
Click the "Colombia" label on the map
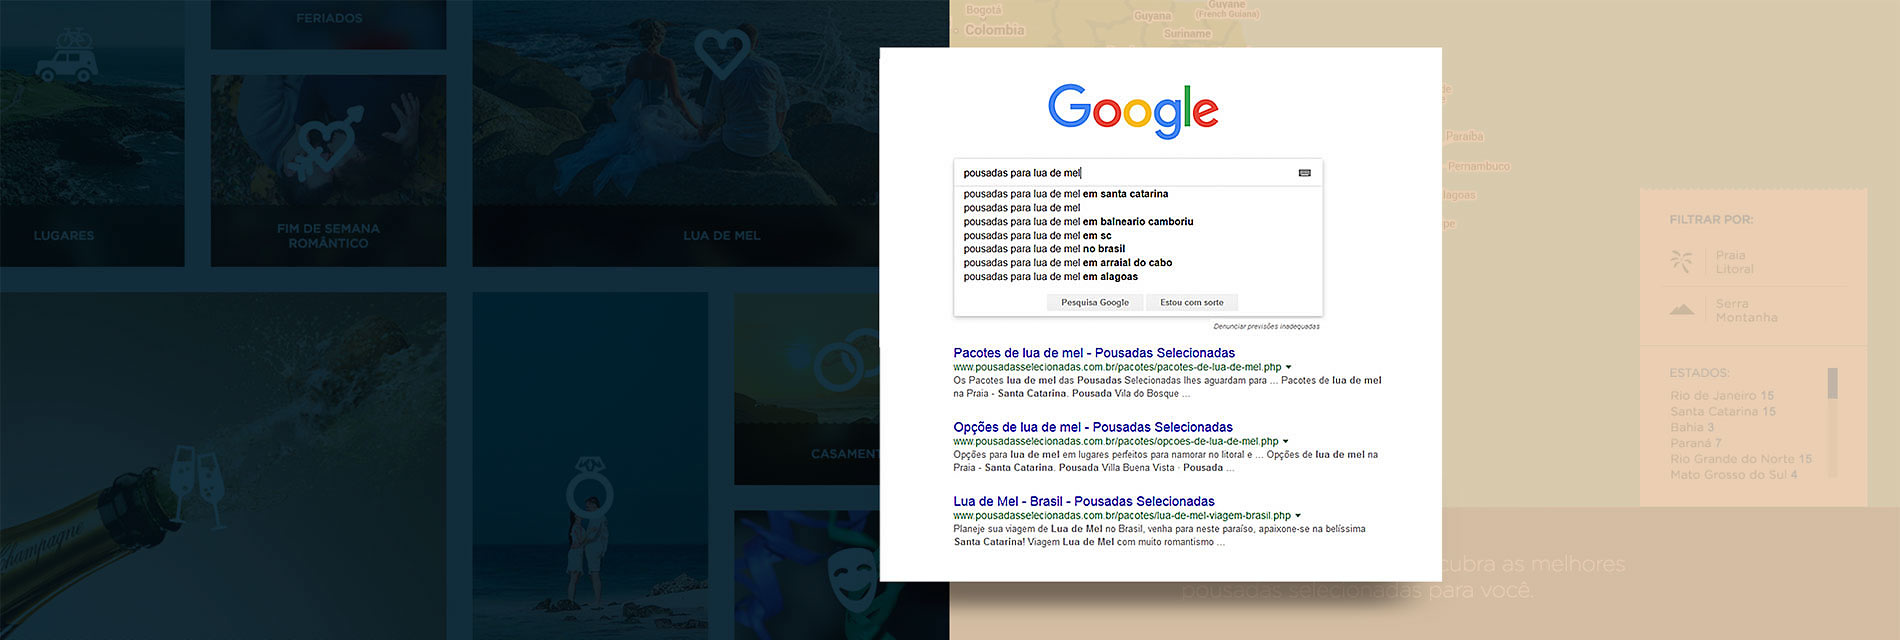(x=994, y=30)
